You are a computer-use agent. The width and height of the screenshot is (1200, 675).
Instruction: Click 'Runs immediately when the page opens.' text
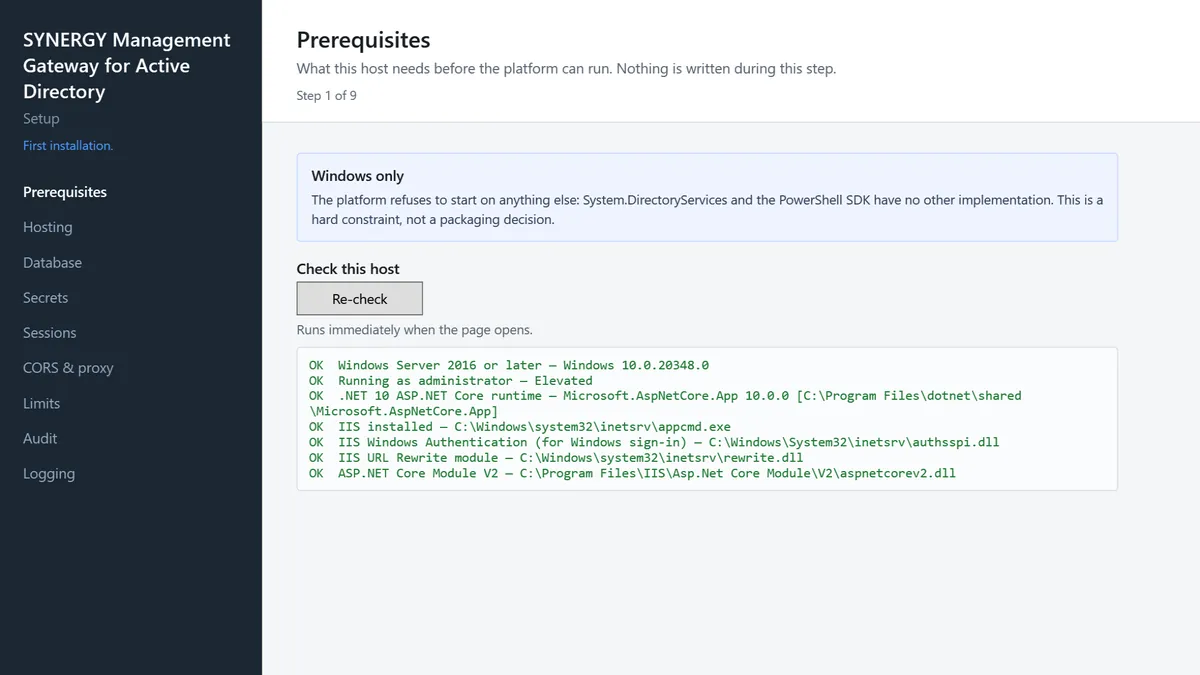click(x=415, y=329)
